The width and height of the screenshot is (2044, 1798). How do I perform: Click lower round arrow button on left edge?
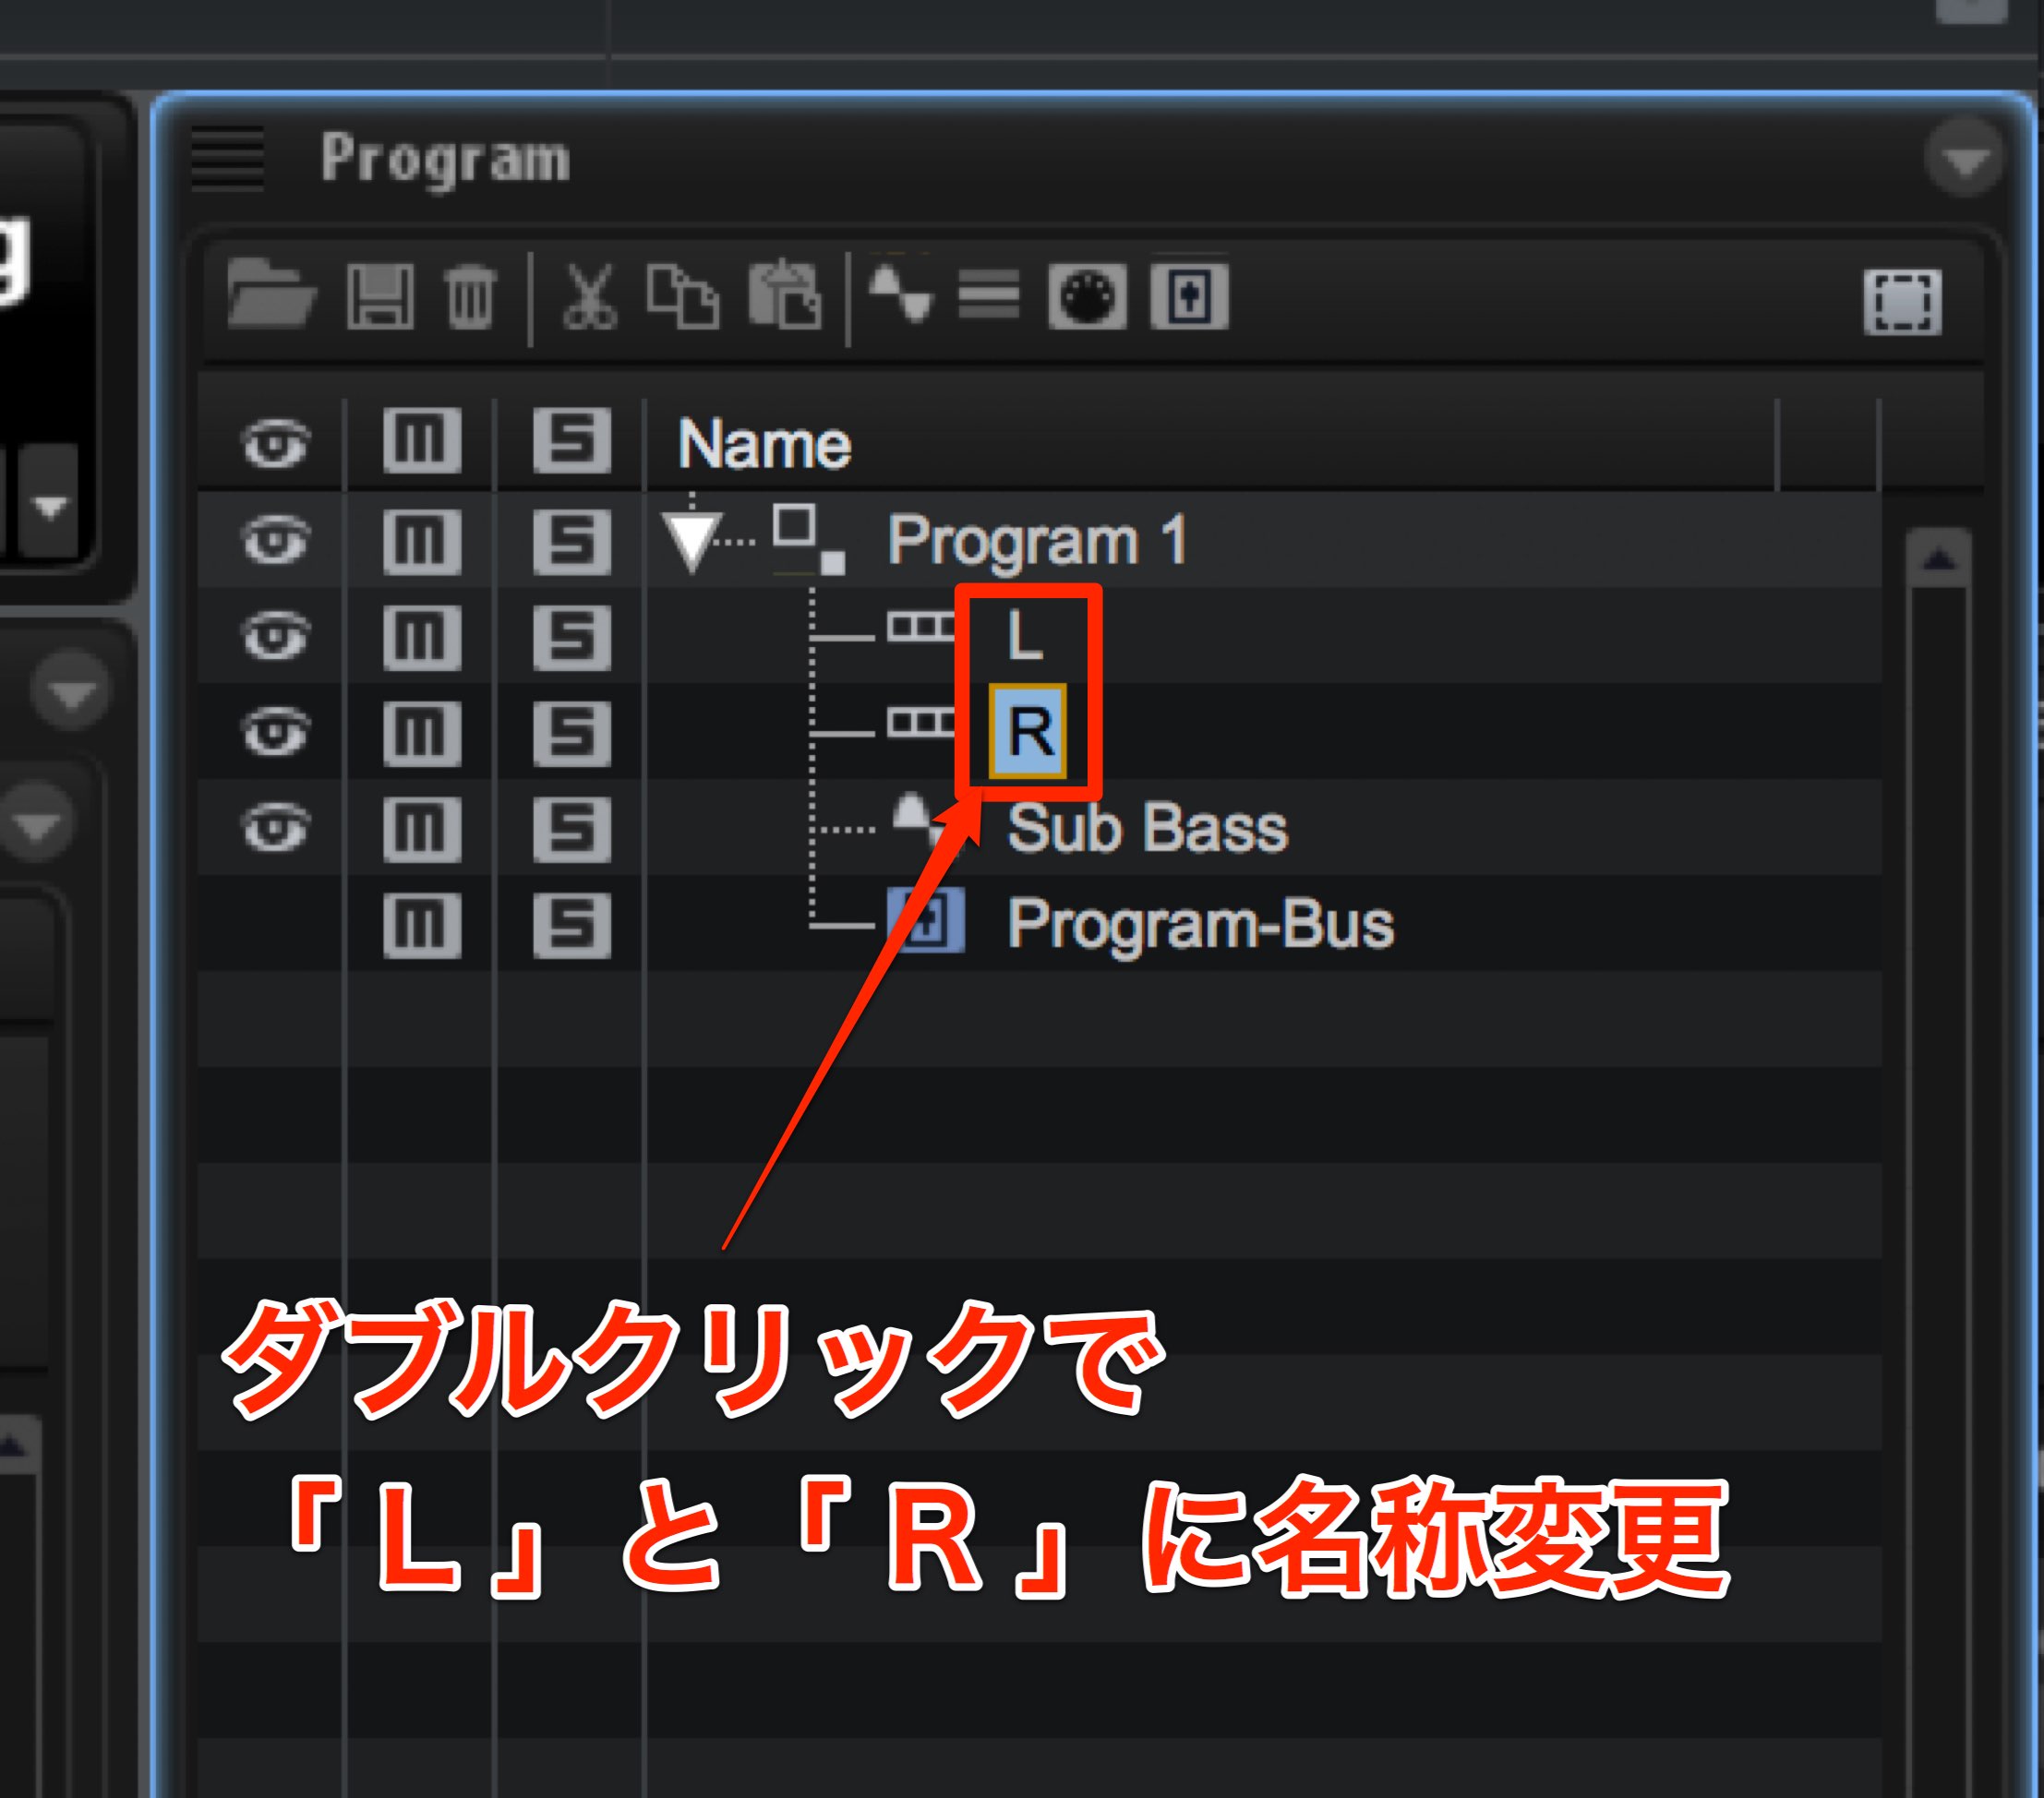pyautogui.click(x=36, y=824)
